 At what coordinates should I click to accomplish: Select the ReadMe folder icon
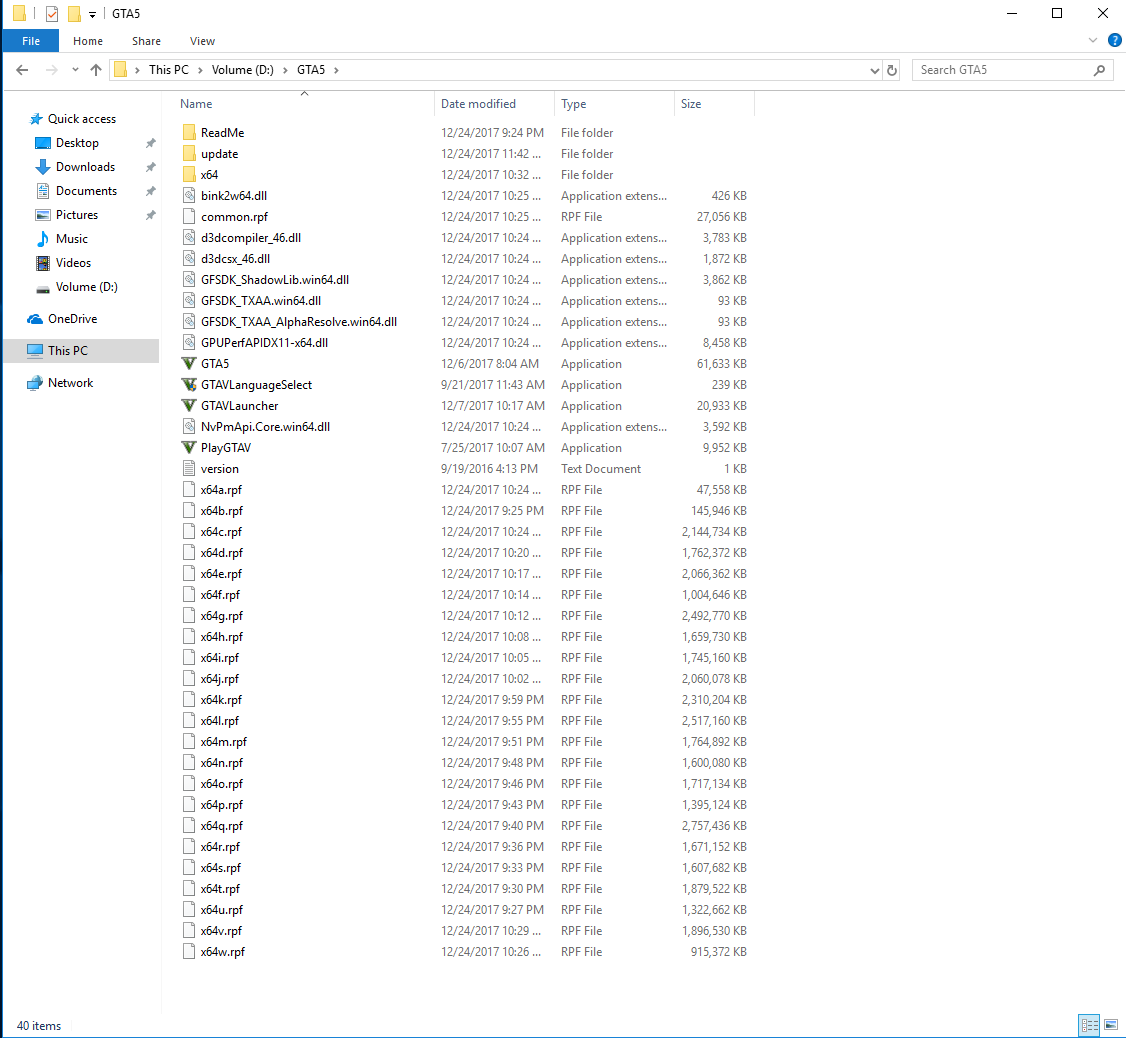(x=189, y=133)
